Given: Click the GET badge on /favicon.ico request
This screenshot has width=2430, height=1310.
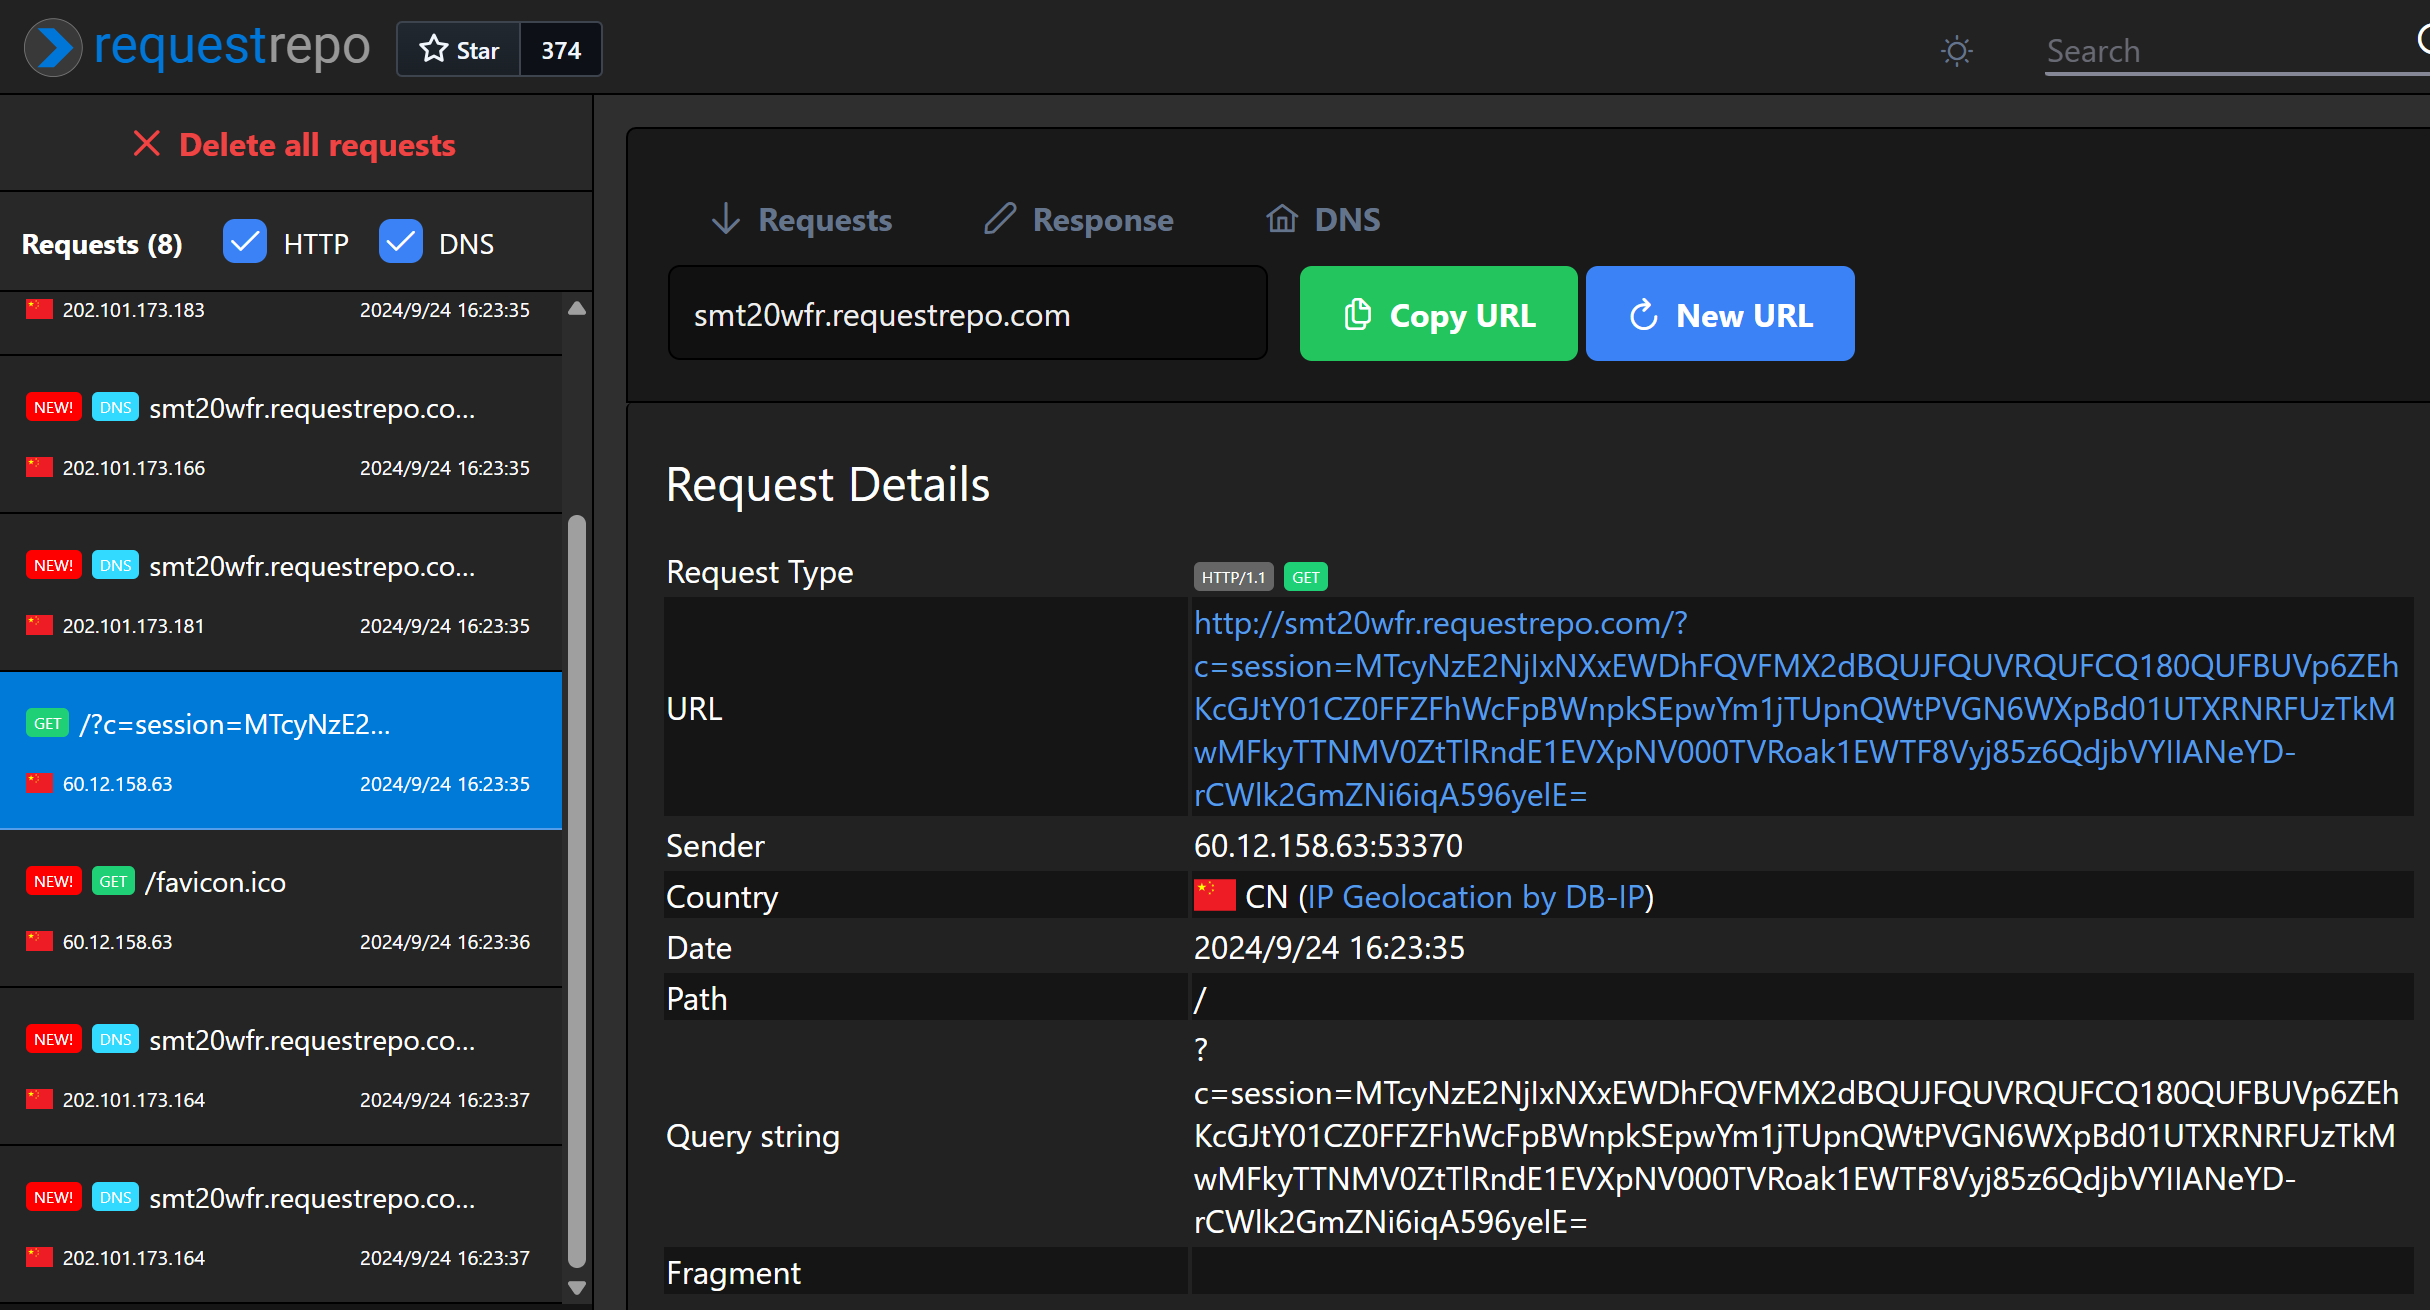Looking at the screenshot, I should point(113,881).
